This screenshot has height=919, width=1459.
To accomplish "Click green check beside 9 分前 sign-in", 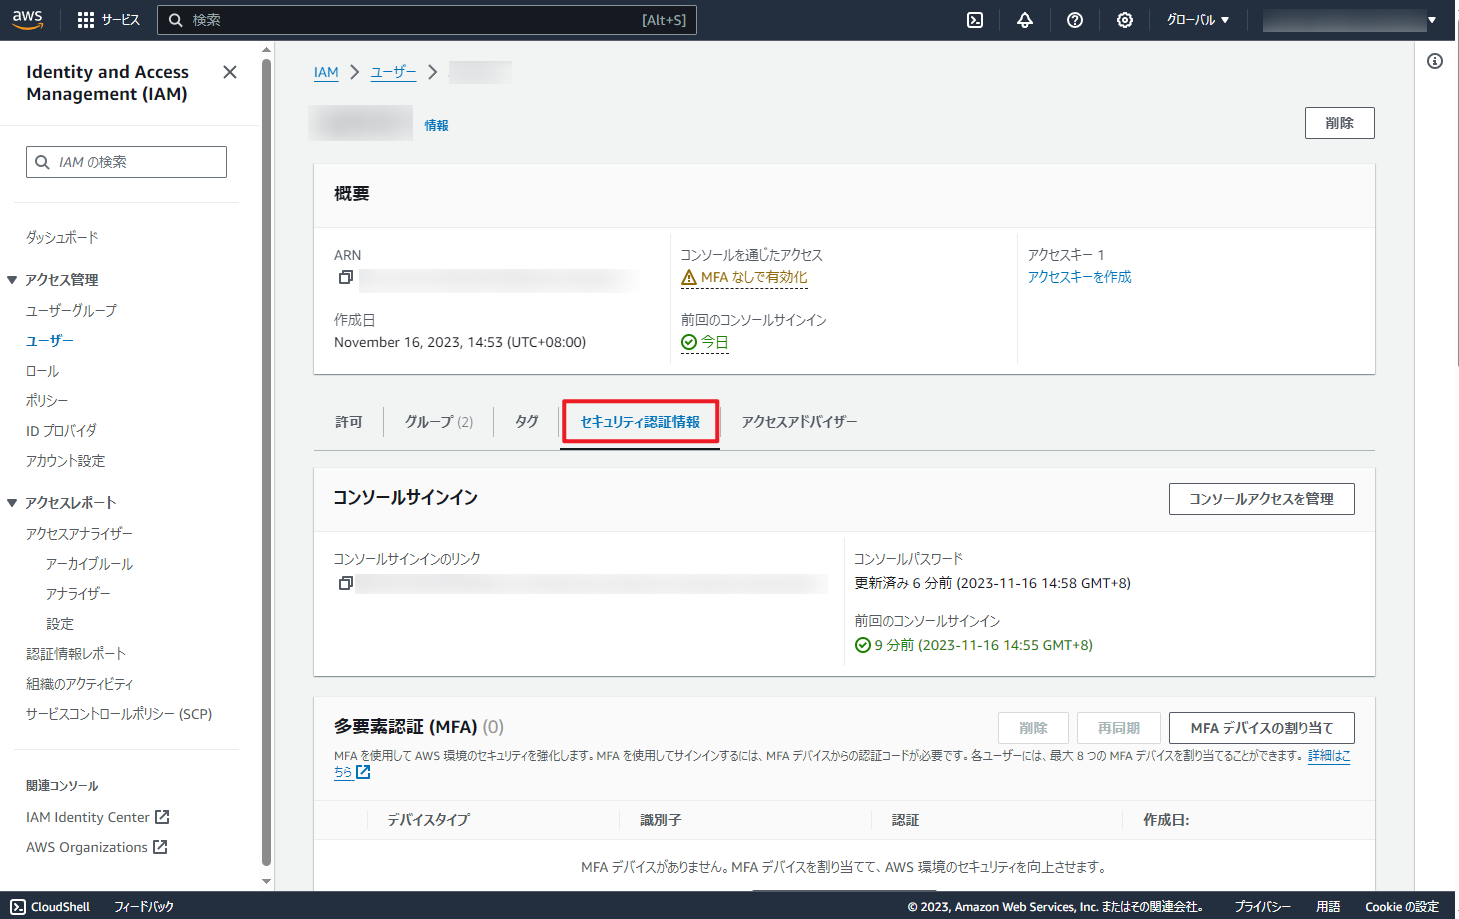I will (863, 645).
